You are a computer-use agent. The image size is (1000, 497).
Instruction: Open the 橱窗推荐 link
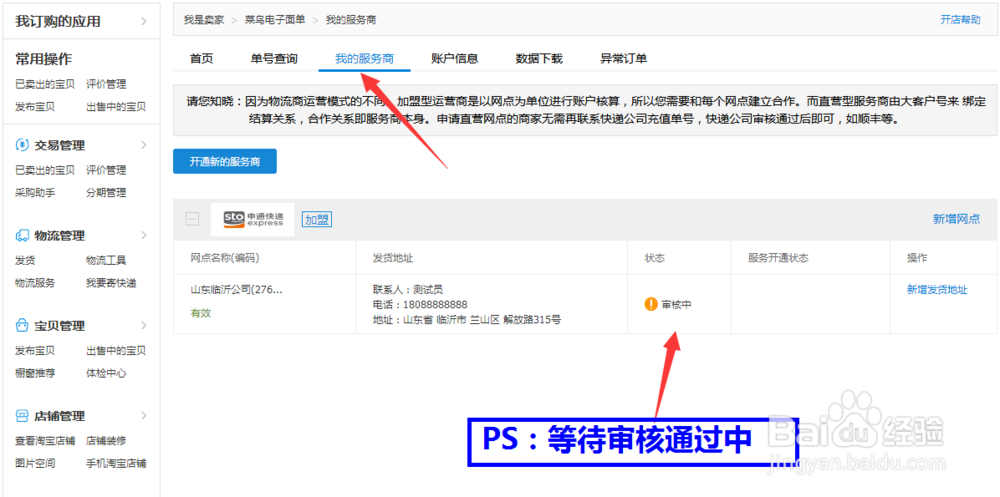coord(34,373)
